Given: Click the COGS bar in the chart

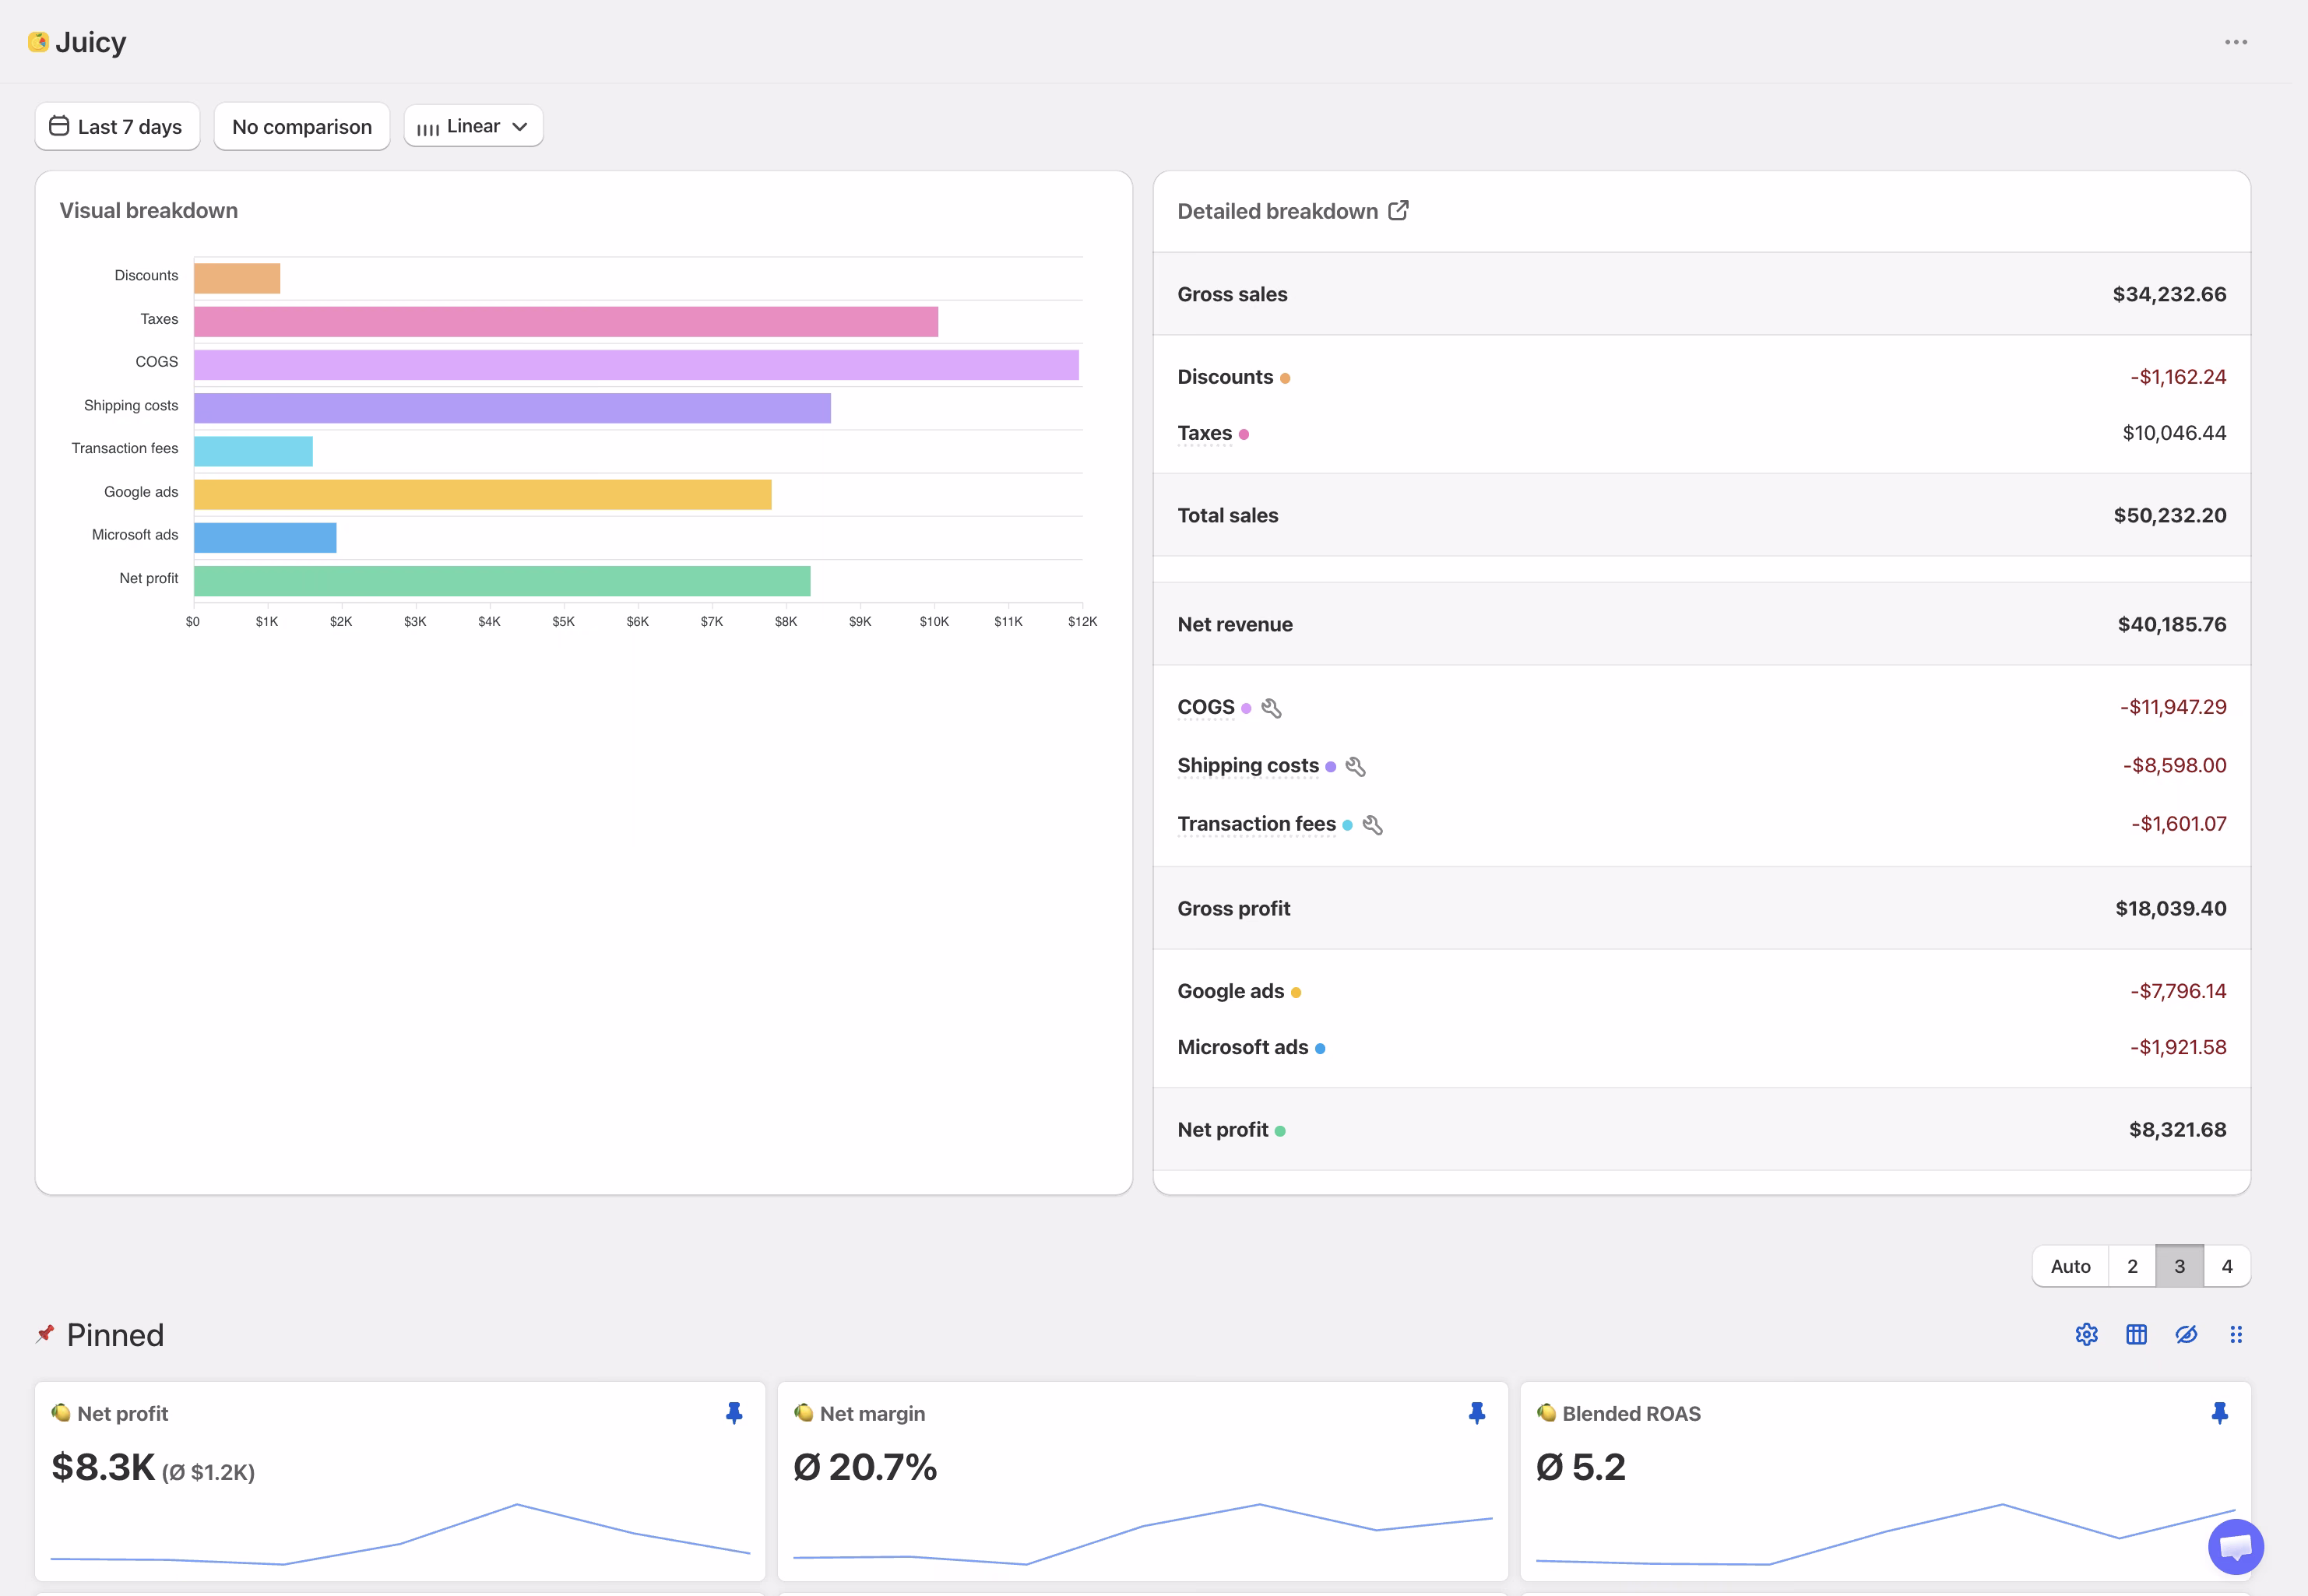Looking at the screenshot, I should click(636, 365).
